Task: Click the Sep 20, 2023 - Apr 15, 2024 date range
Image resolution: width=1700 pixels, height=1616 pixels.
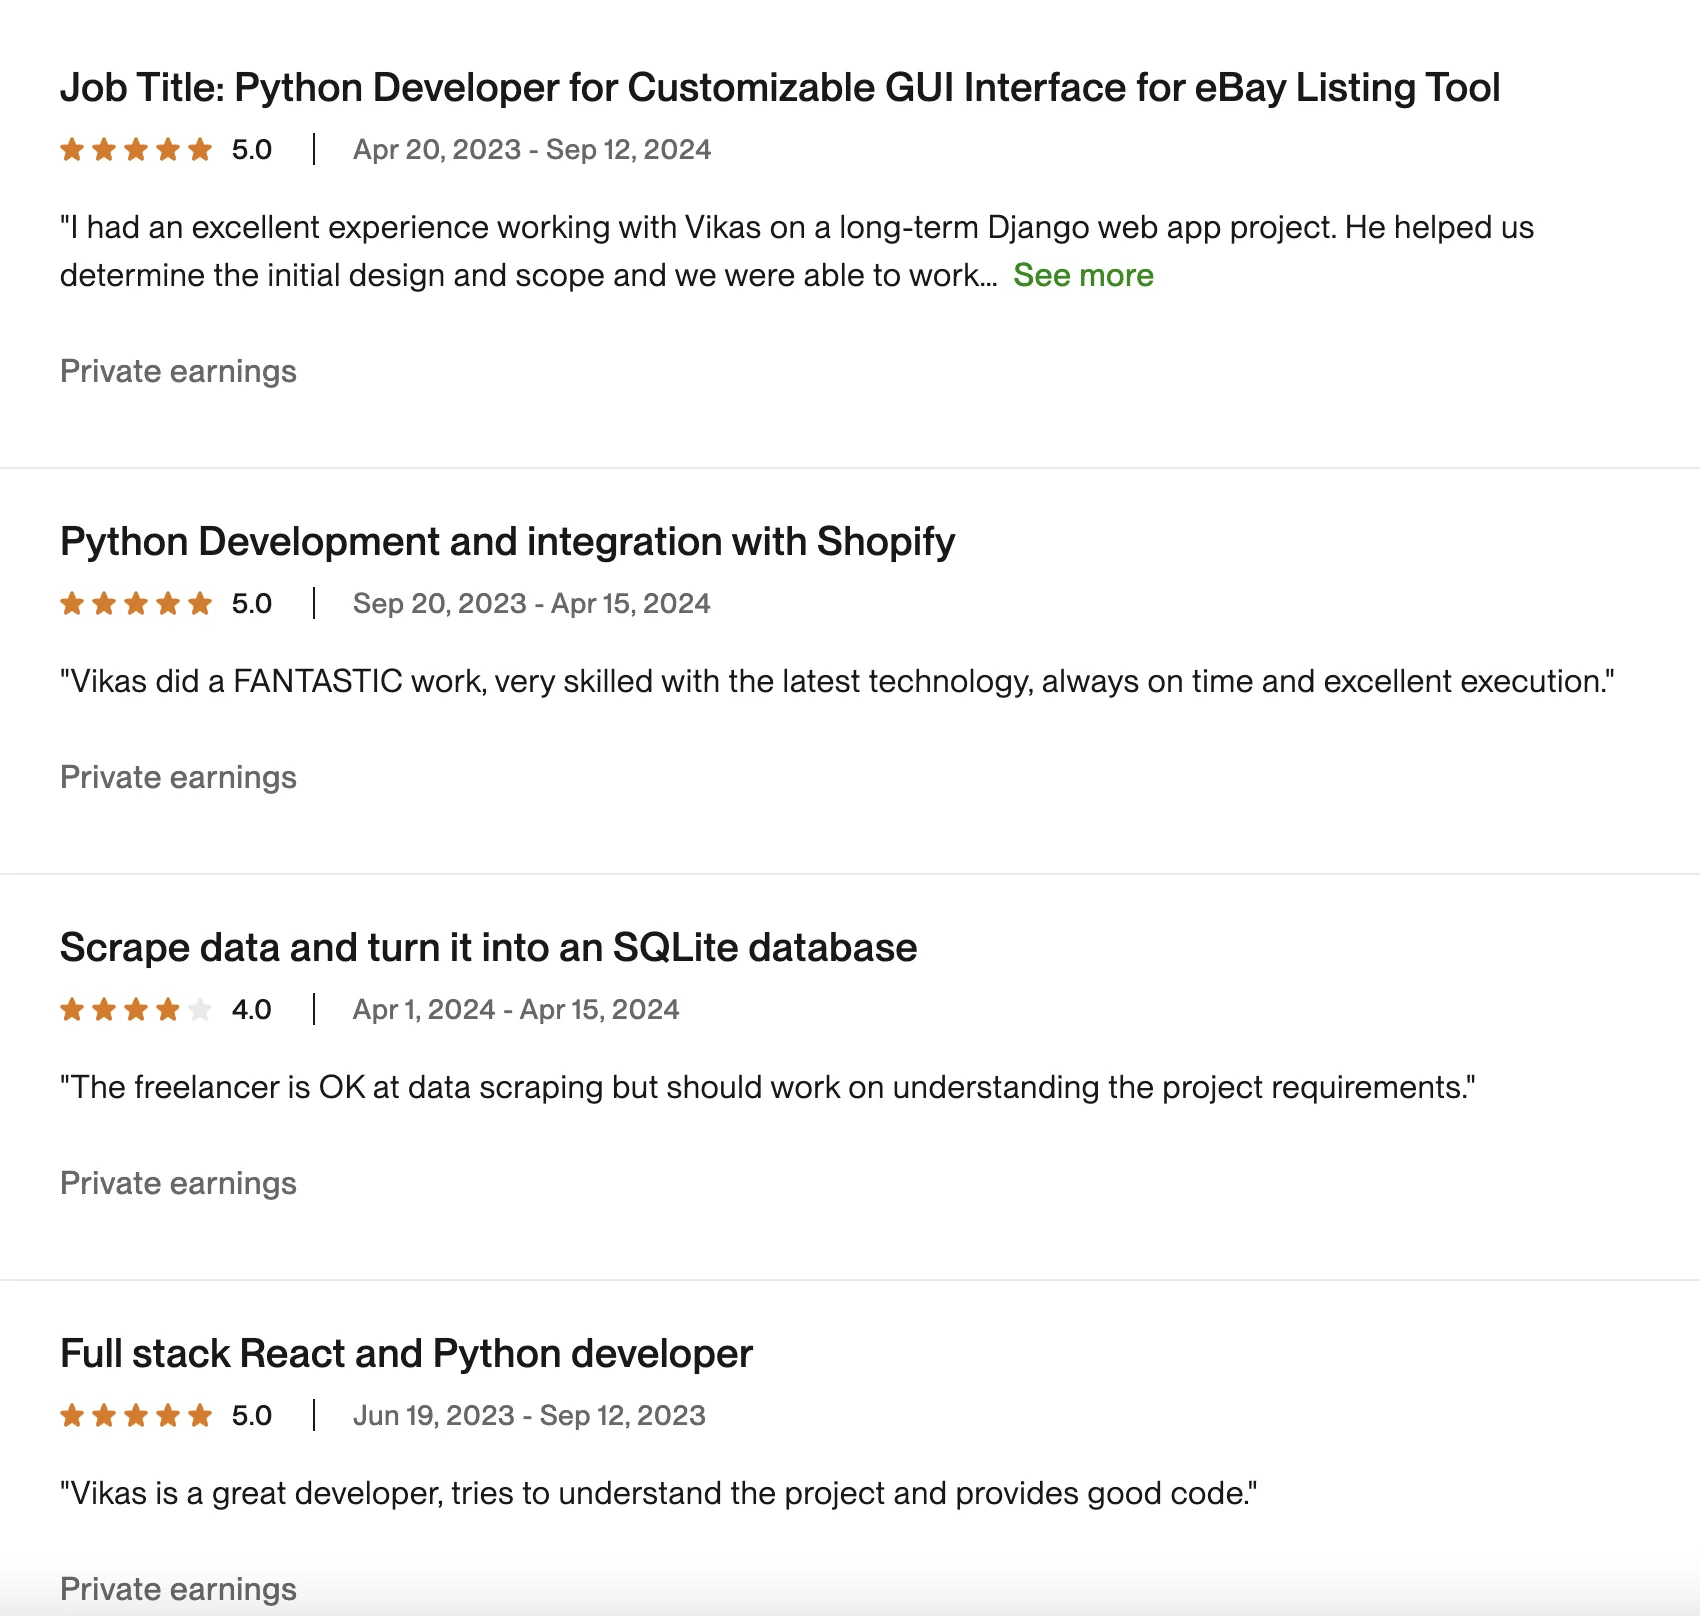Action: [531, 604]
